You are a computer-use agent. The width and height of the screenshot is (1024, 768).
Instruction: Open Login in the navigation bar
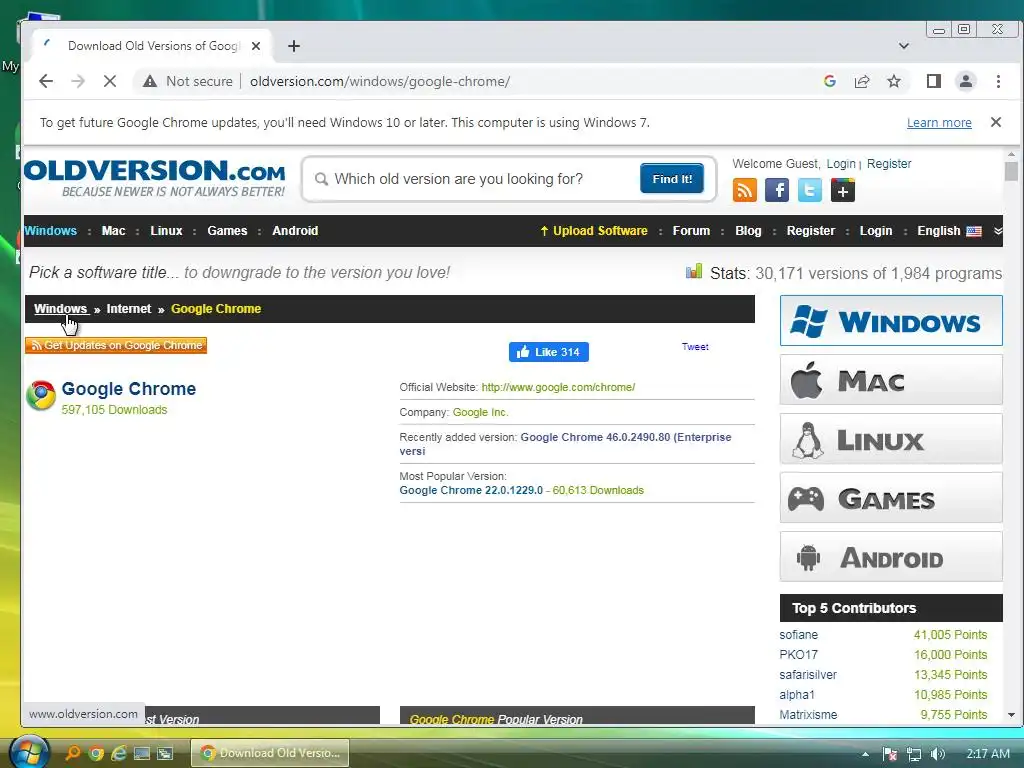(876, 231)
